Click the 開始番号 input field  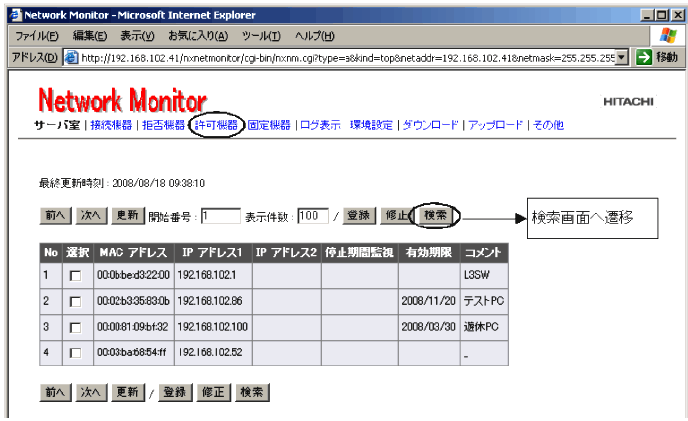221,216
